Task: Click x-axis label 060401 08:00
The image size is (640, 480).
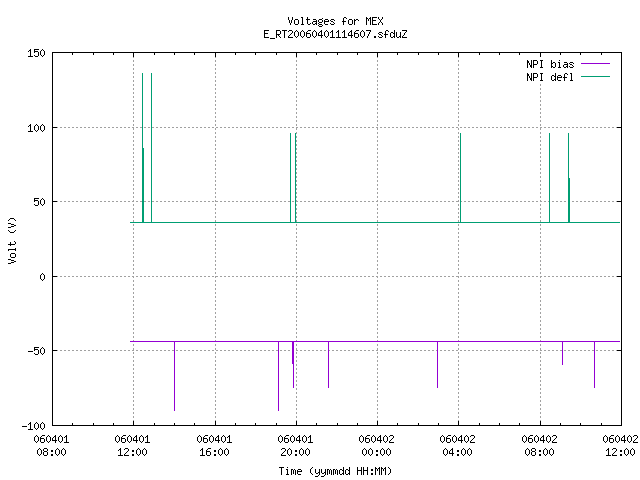Action: click(x=51, y=446)
